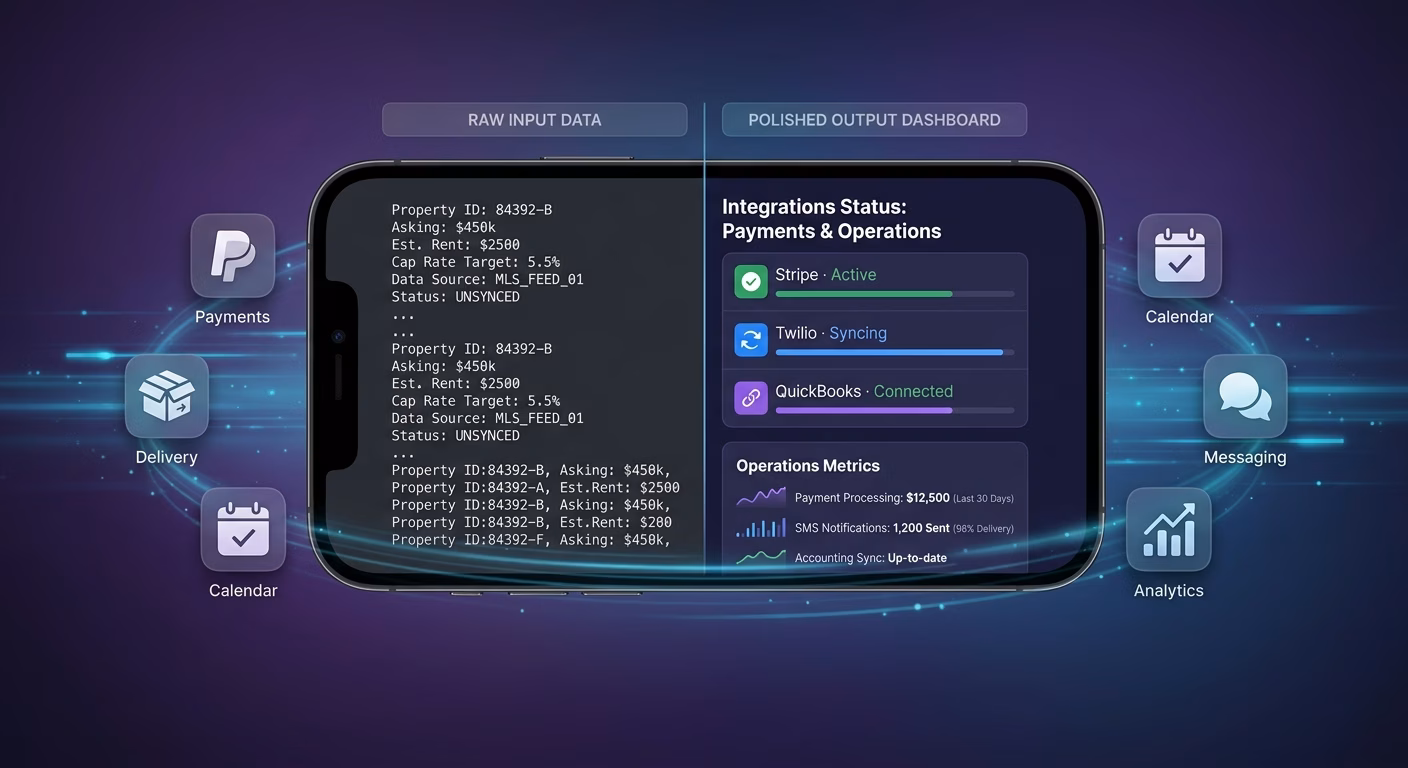Click the line 'Property ID:84392-F, Asking: $450k,'
This screenshot has height=768, width=1408.
[531, 540]
